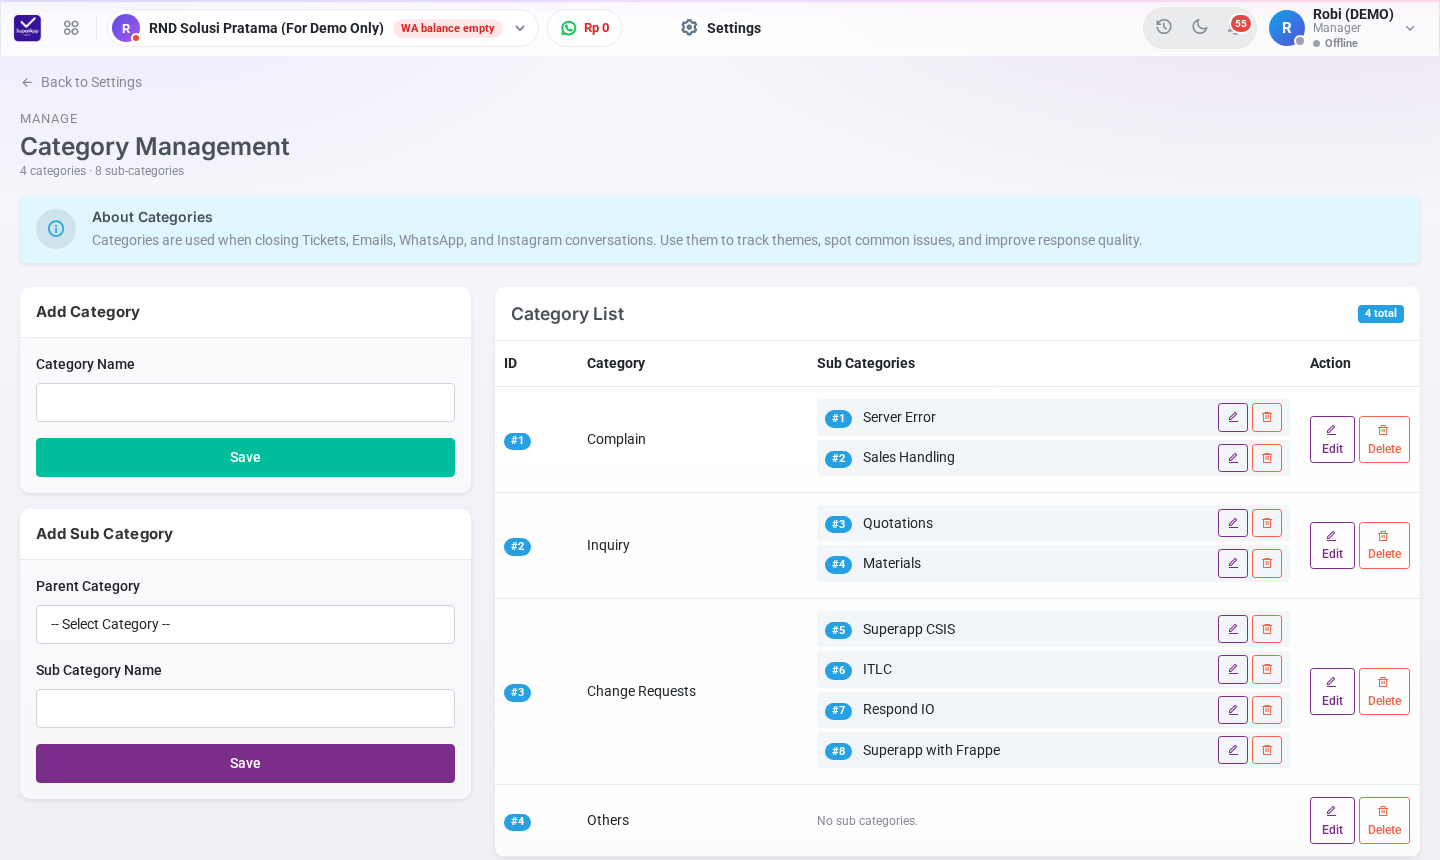Go back to Settings
The image size is (1440, 860).
(x=81, y=82)
